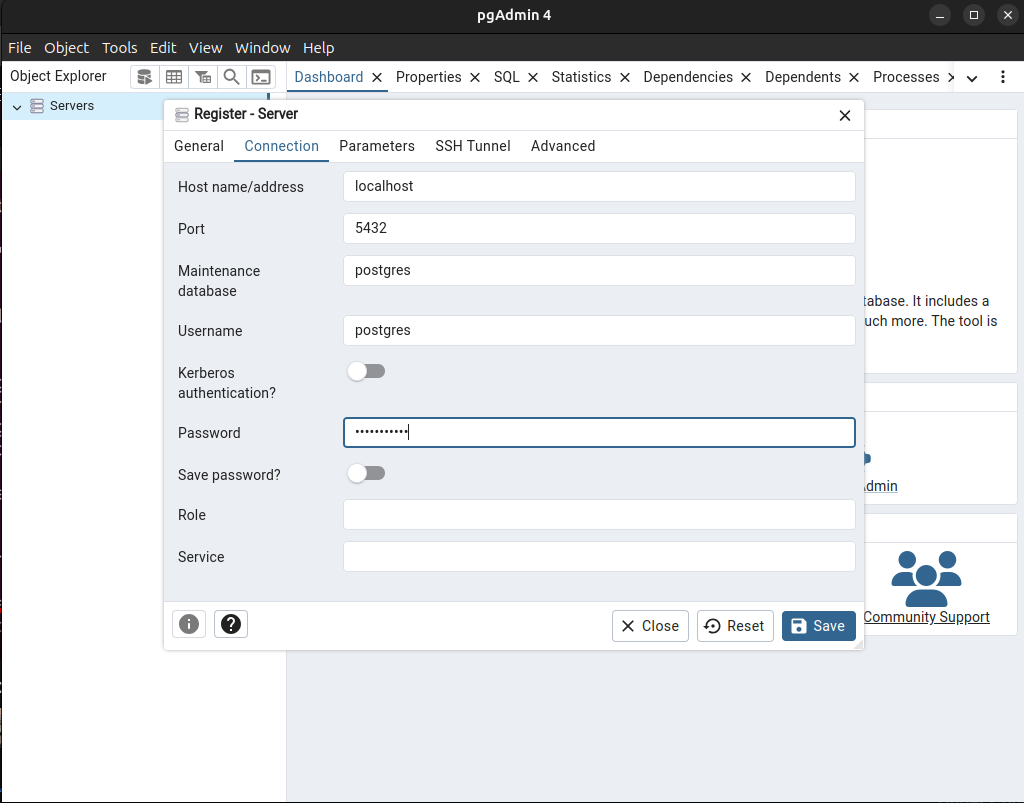Viewport: 1024px width, 803px height.
Task: Close the Register - Server dialog with X
Action: click(x=845, y=115)
